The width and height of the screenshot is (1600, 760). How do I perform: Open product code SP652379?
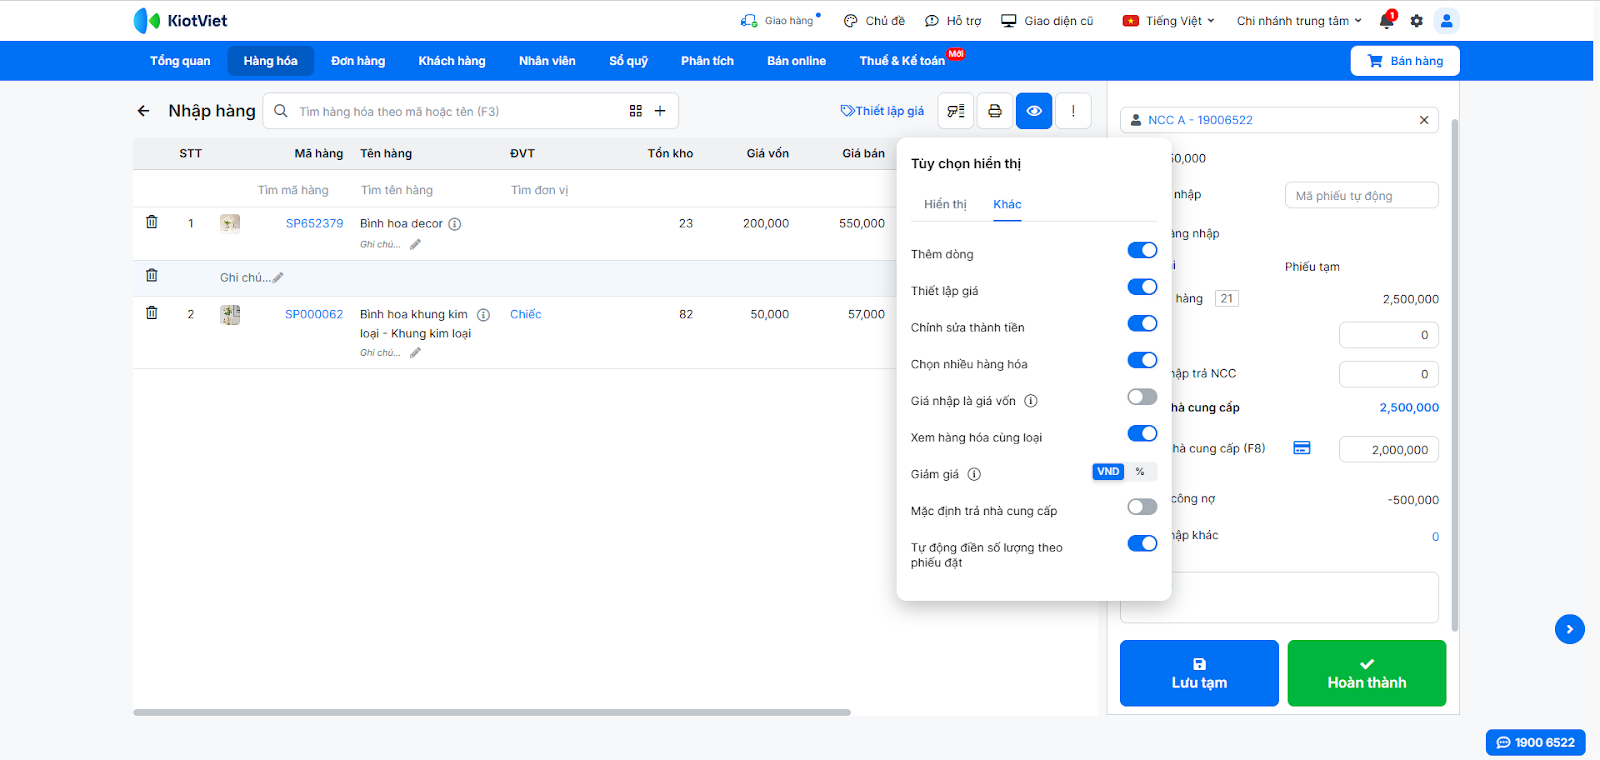[314, 224]
